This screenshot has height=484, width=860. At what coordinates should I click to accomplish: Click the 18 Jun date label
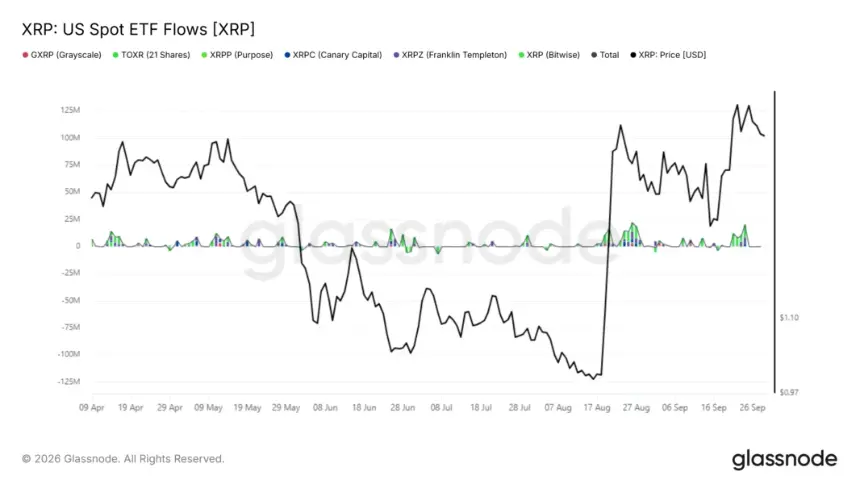pyautogui.click(x=364, y=408)
